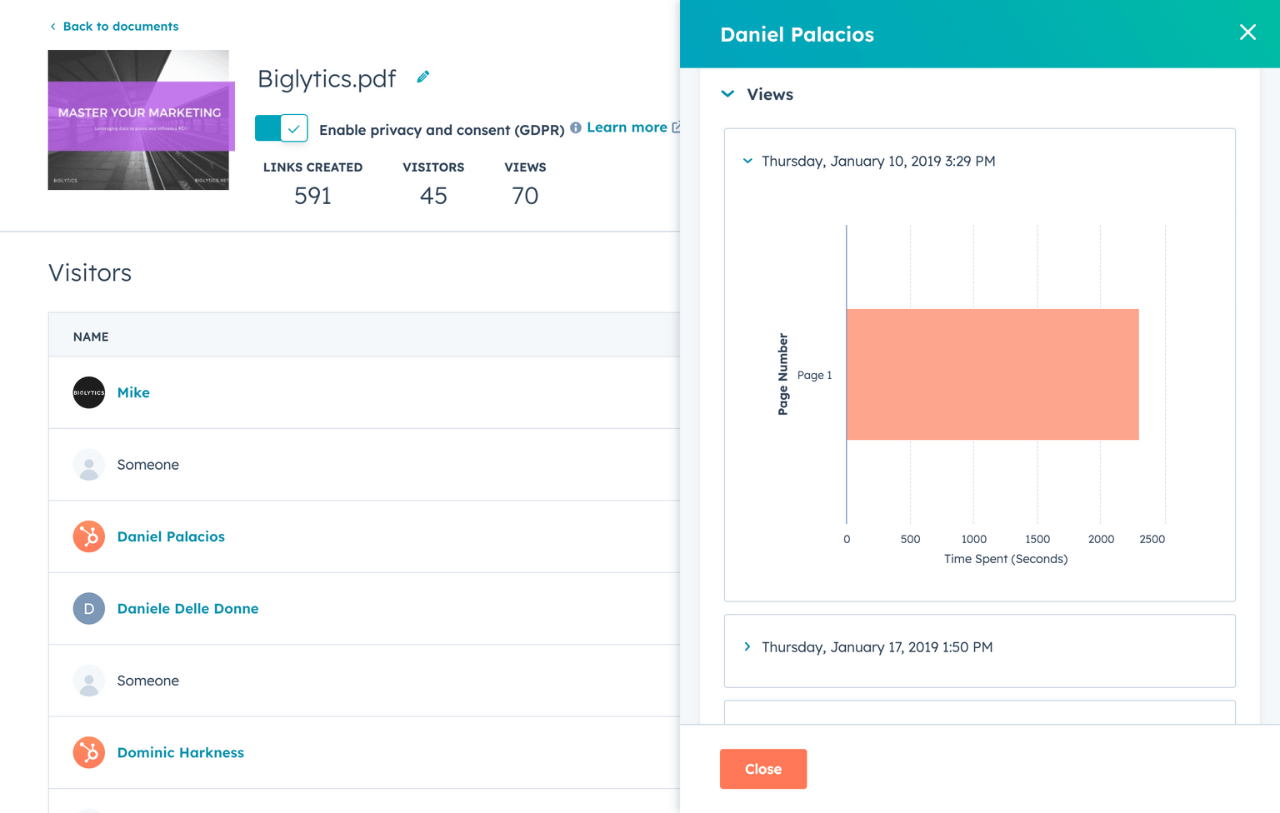This screenshot has height=813, width=1280.
Task: Click the pencil icon beside Biglytics.pdf
Action: (423, 77)
